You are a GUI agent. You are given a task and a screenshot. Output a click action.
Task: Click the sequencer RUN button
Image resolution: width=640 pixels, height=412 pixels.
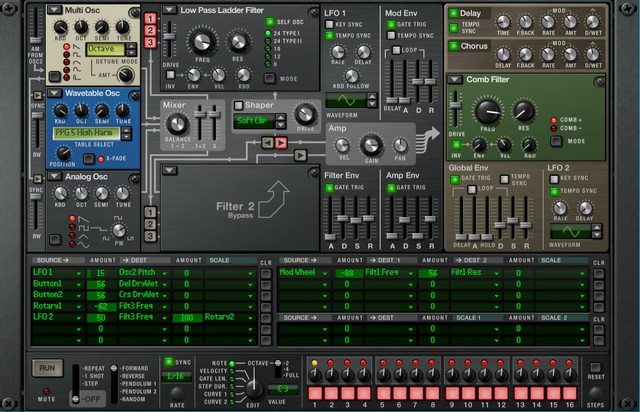pos(47,368)
